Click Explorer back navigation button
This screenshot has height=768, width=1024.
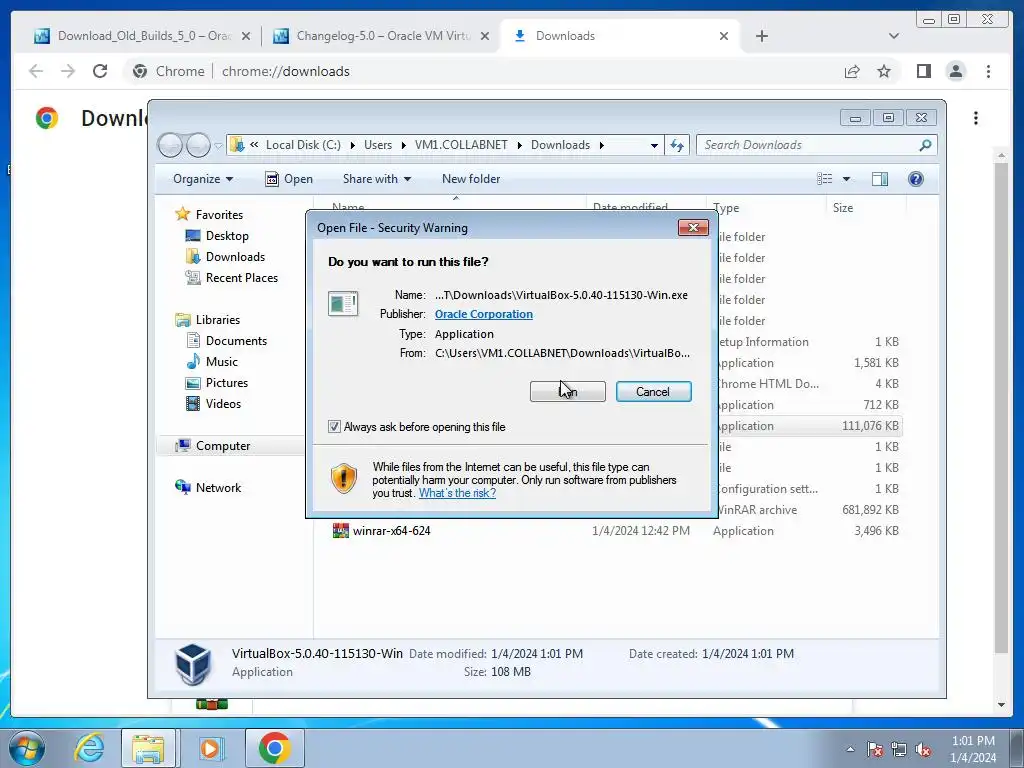point(170,145)
